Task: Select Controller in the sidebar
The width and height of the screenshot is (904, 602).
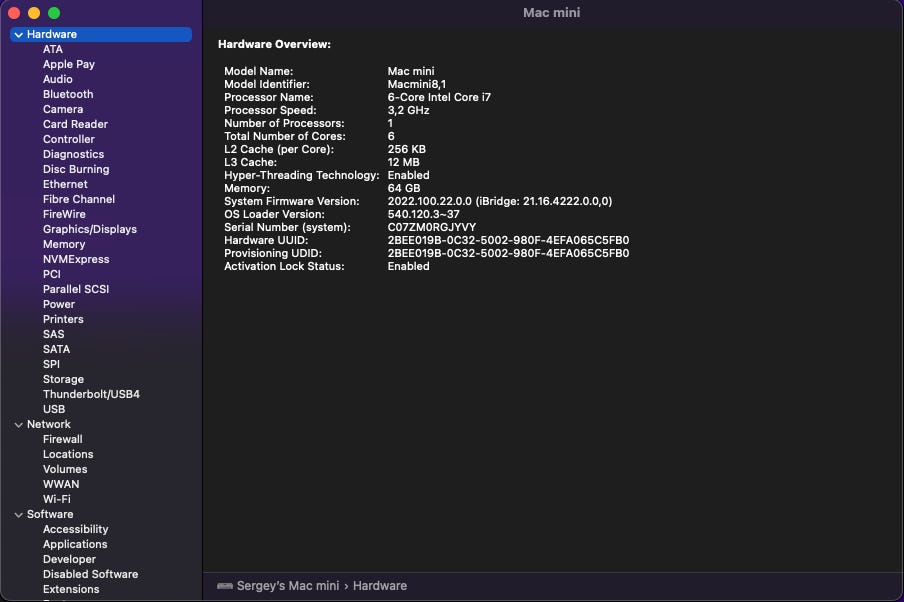Action: click(69, 140)
